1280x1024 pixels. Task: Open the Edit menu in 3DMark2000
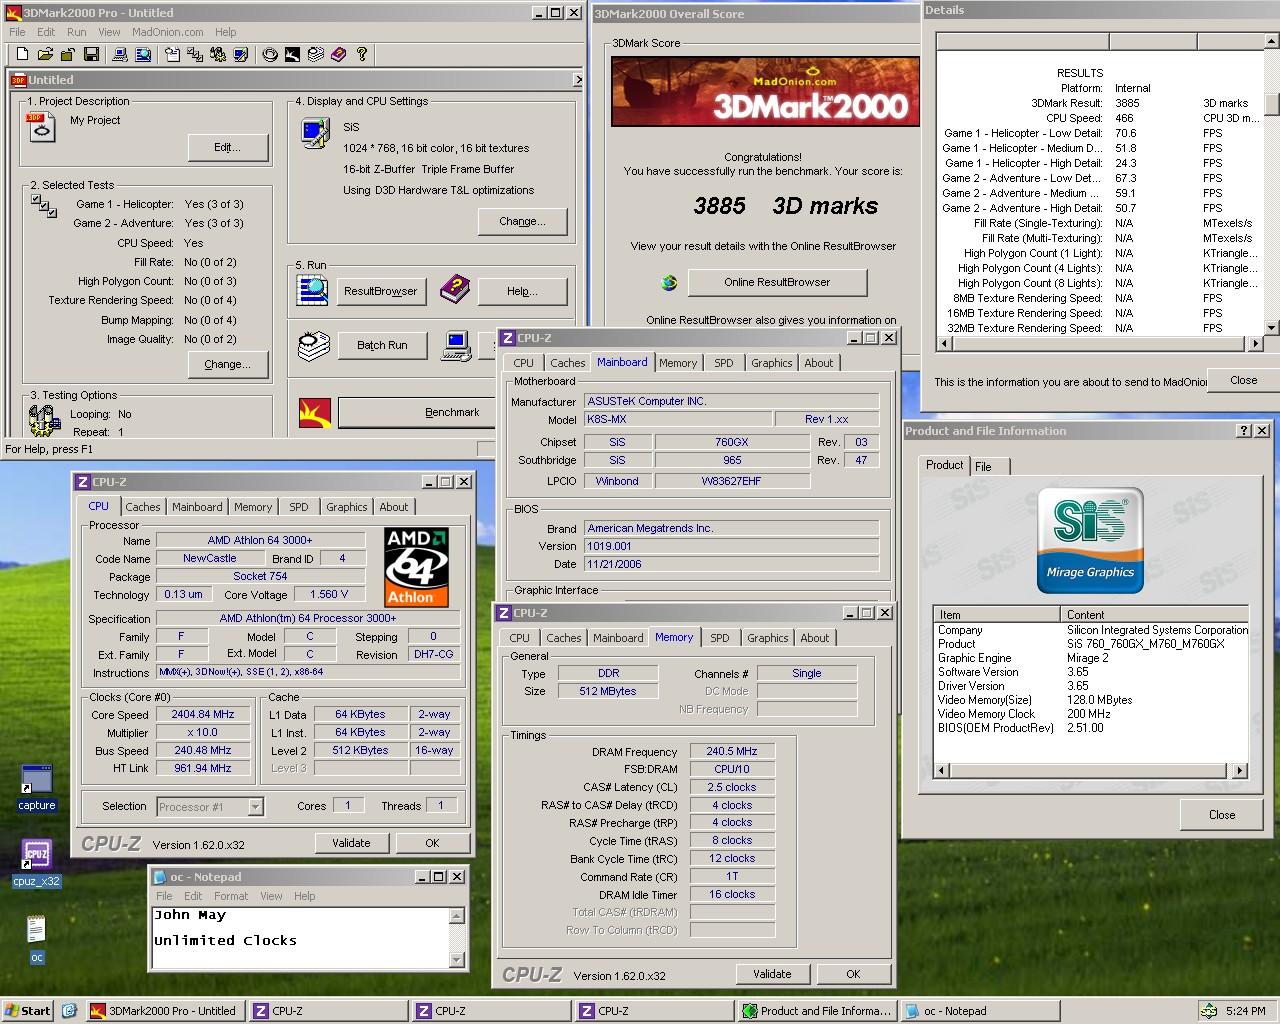click(46, 32)
